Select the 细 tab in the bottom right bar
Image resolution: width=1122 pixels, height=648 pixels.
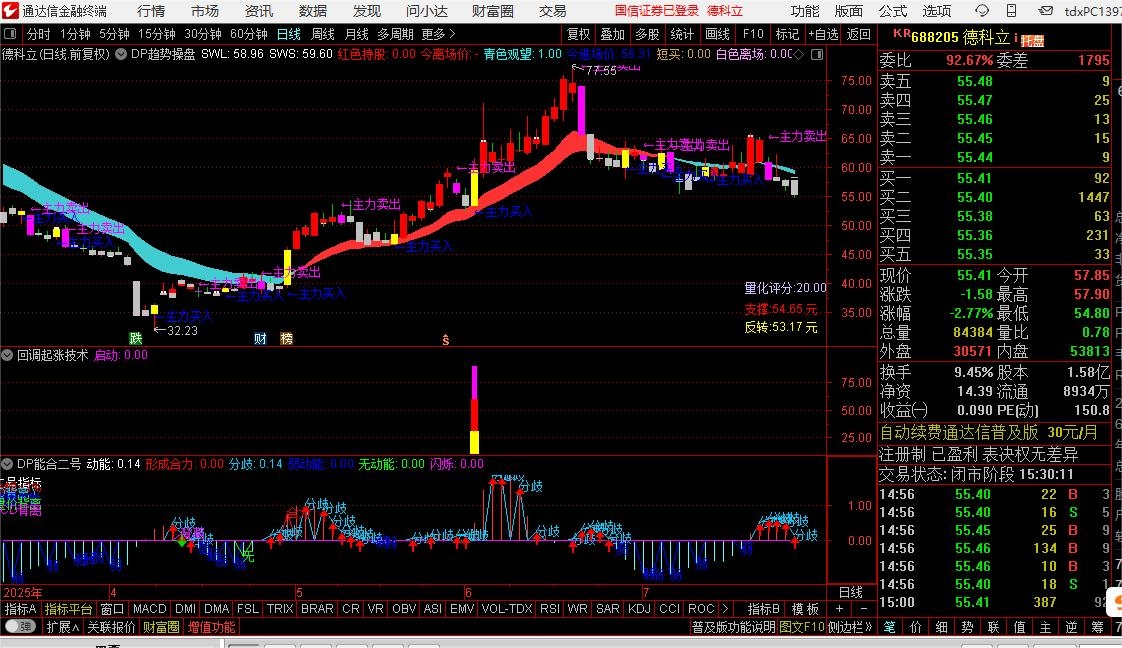(942, 627)
